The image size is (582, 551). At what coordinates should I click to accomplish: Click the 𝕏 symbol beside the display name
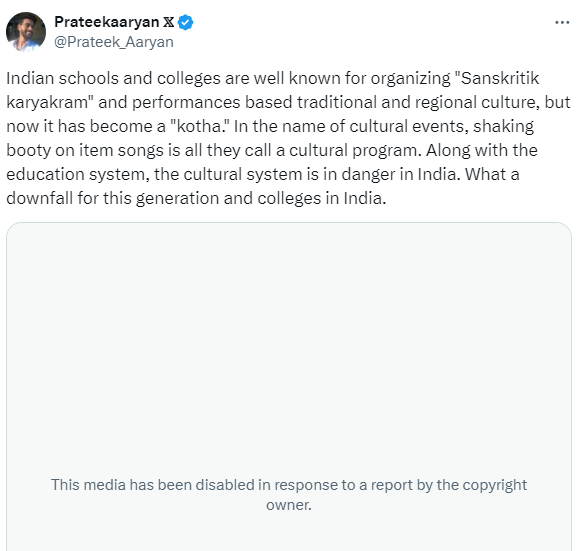[169, 22]
